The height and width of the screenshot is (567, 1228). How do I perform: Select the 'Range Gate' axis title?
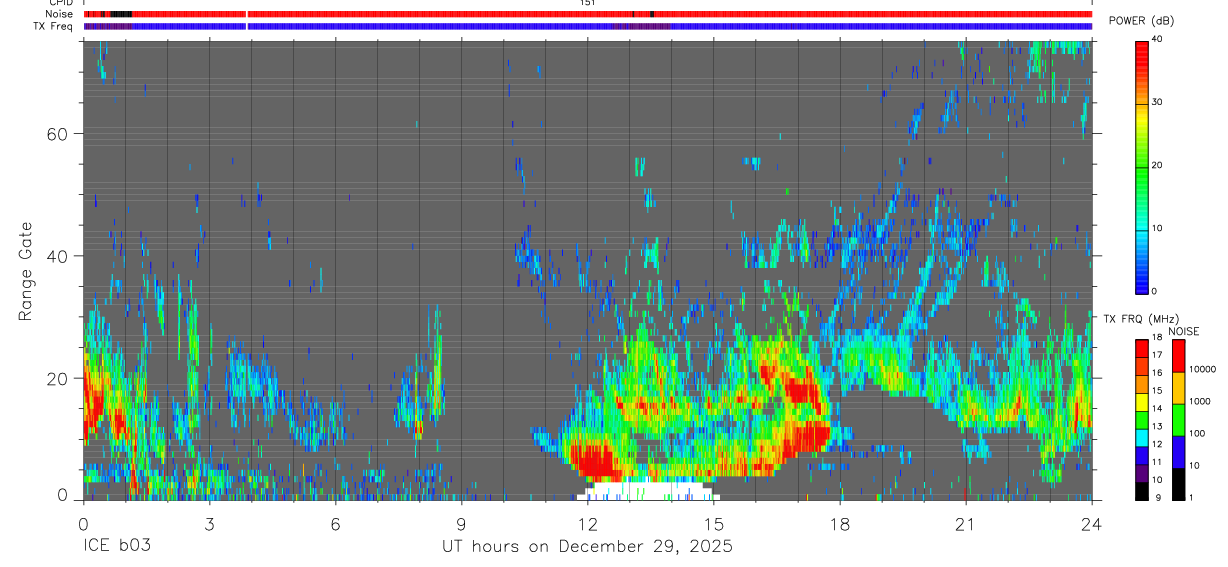tap(27, 272)
